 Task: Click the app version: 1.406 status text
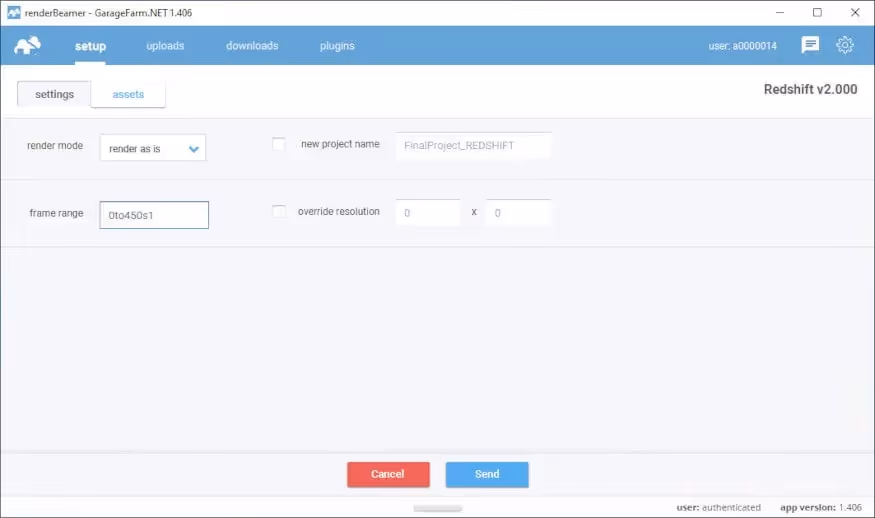tap(821, 507)
